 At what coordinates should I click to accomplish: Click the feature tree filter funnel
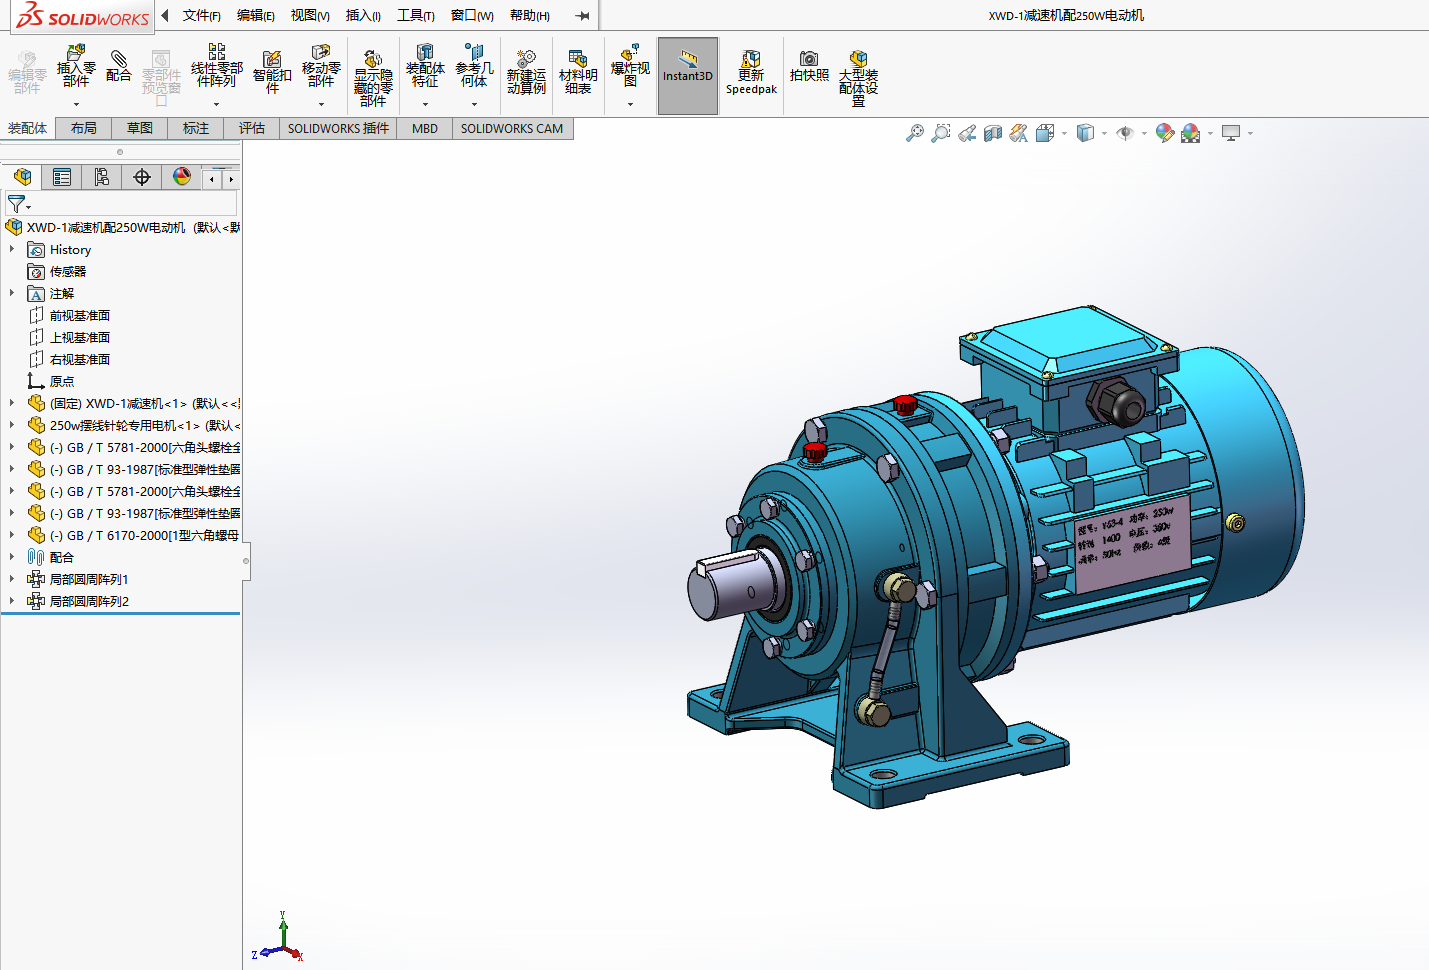point(17,204)
